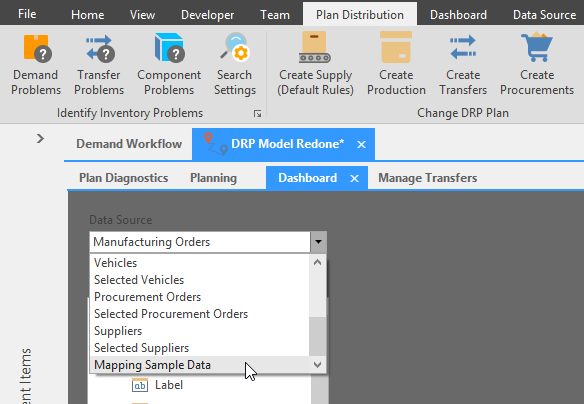This screenshot has height=404, width=584.
Task: Click the Create Procurements cart icon
Action: pos(537,47)
